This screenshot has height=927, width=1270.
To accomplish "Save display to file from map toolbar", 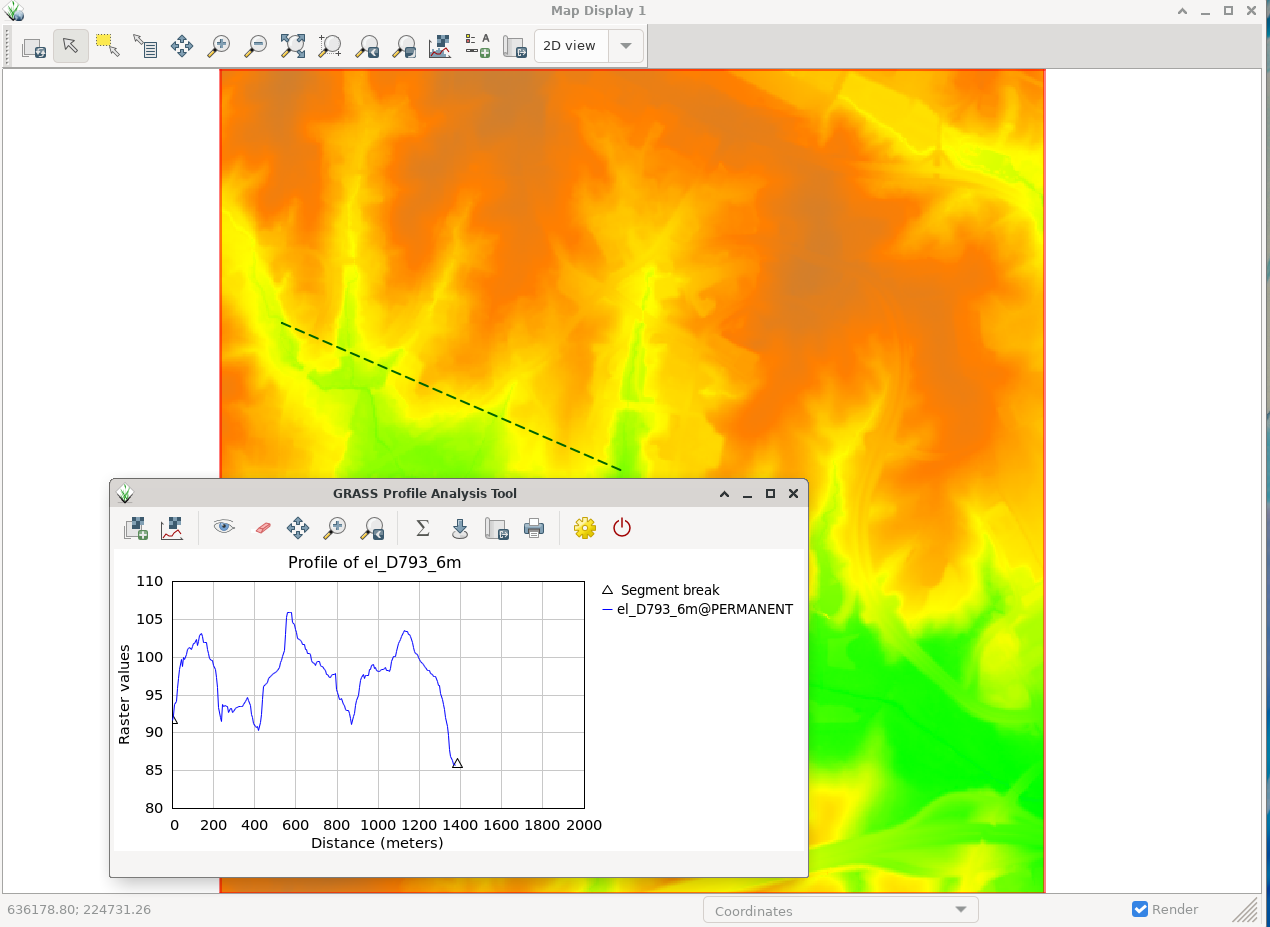I will (x=514, y=46).
